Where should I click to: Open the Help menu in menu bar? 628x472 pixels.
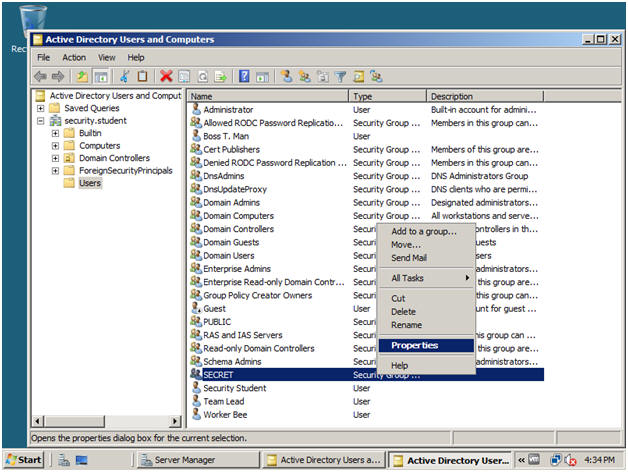click(136, 57)
